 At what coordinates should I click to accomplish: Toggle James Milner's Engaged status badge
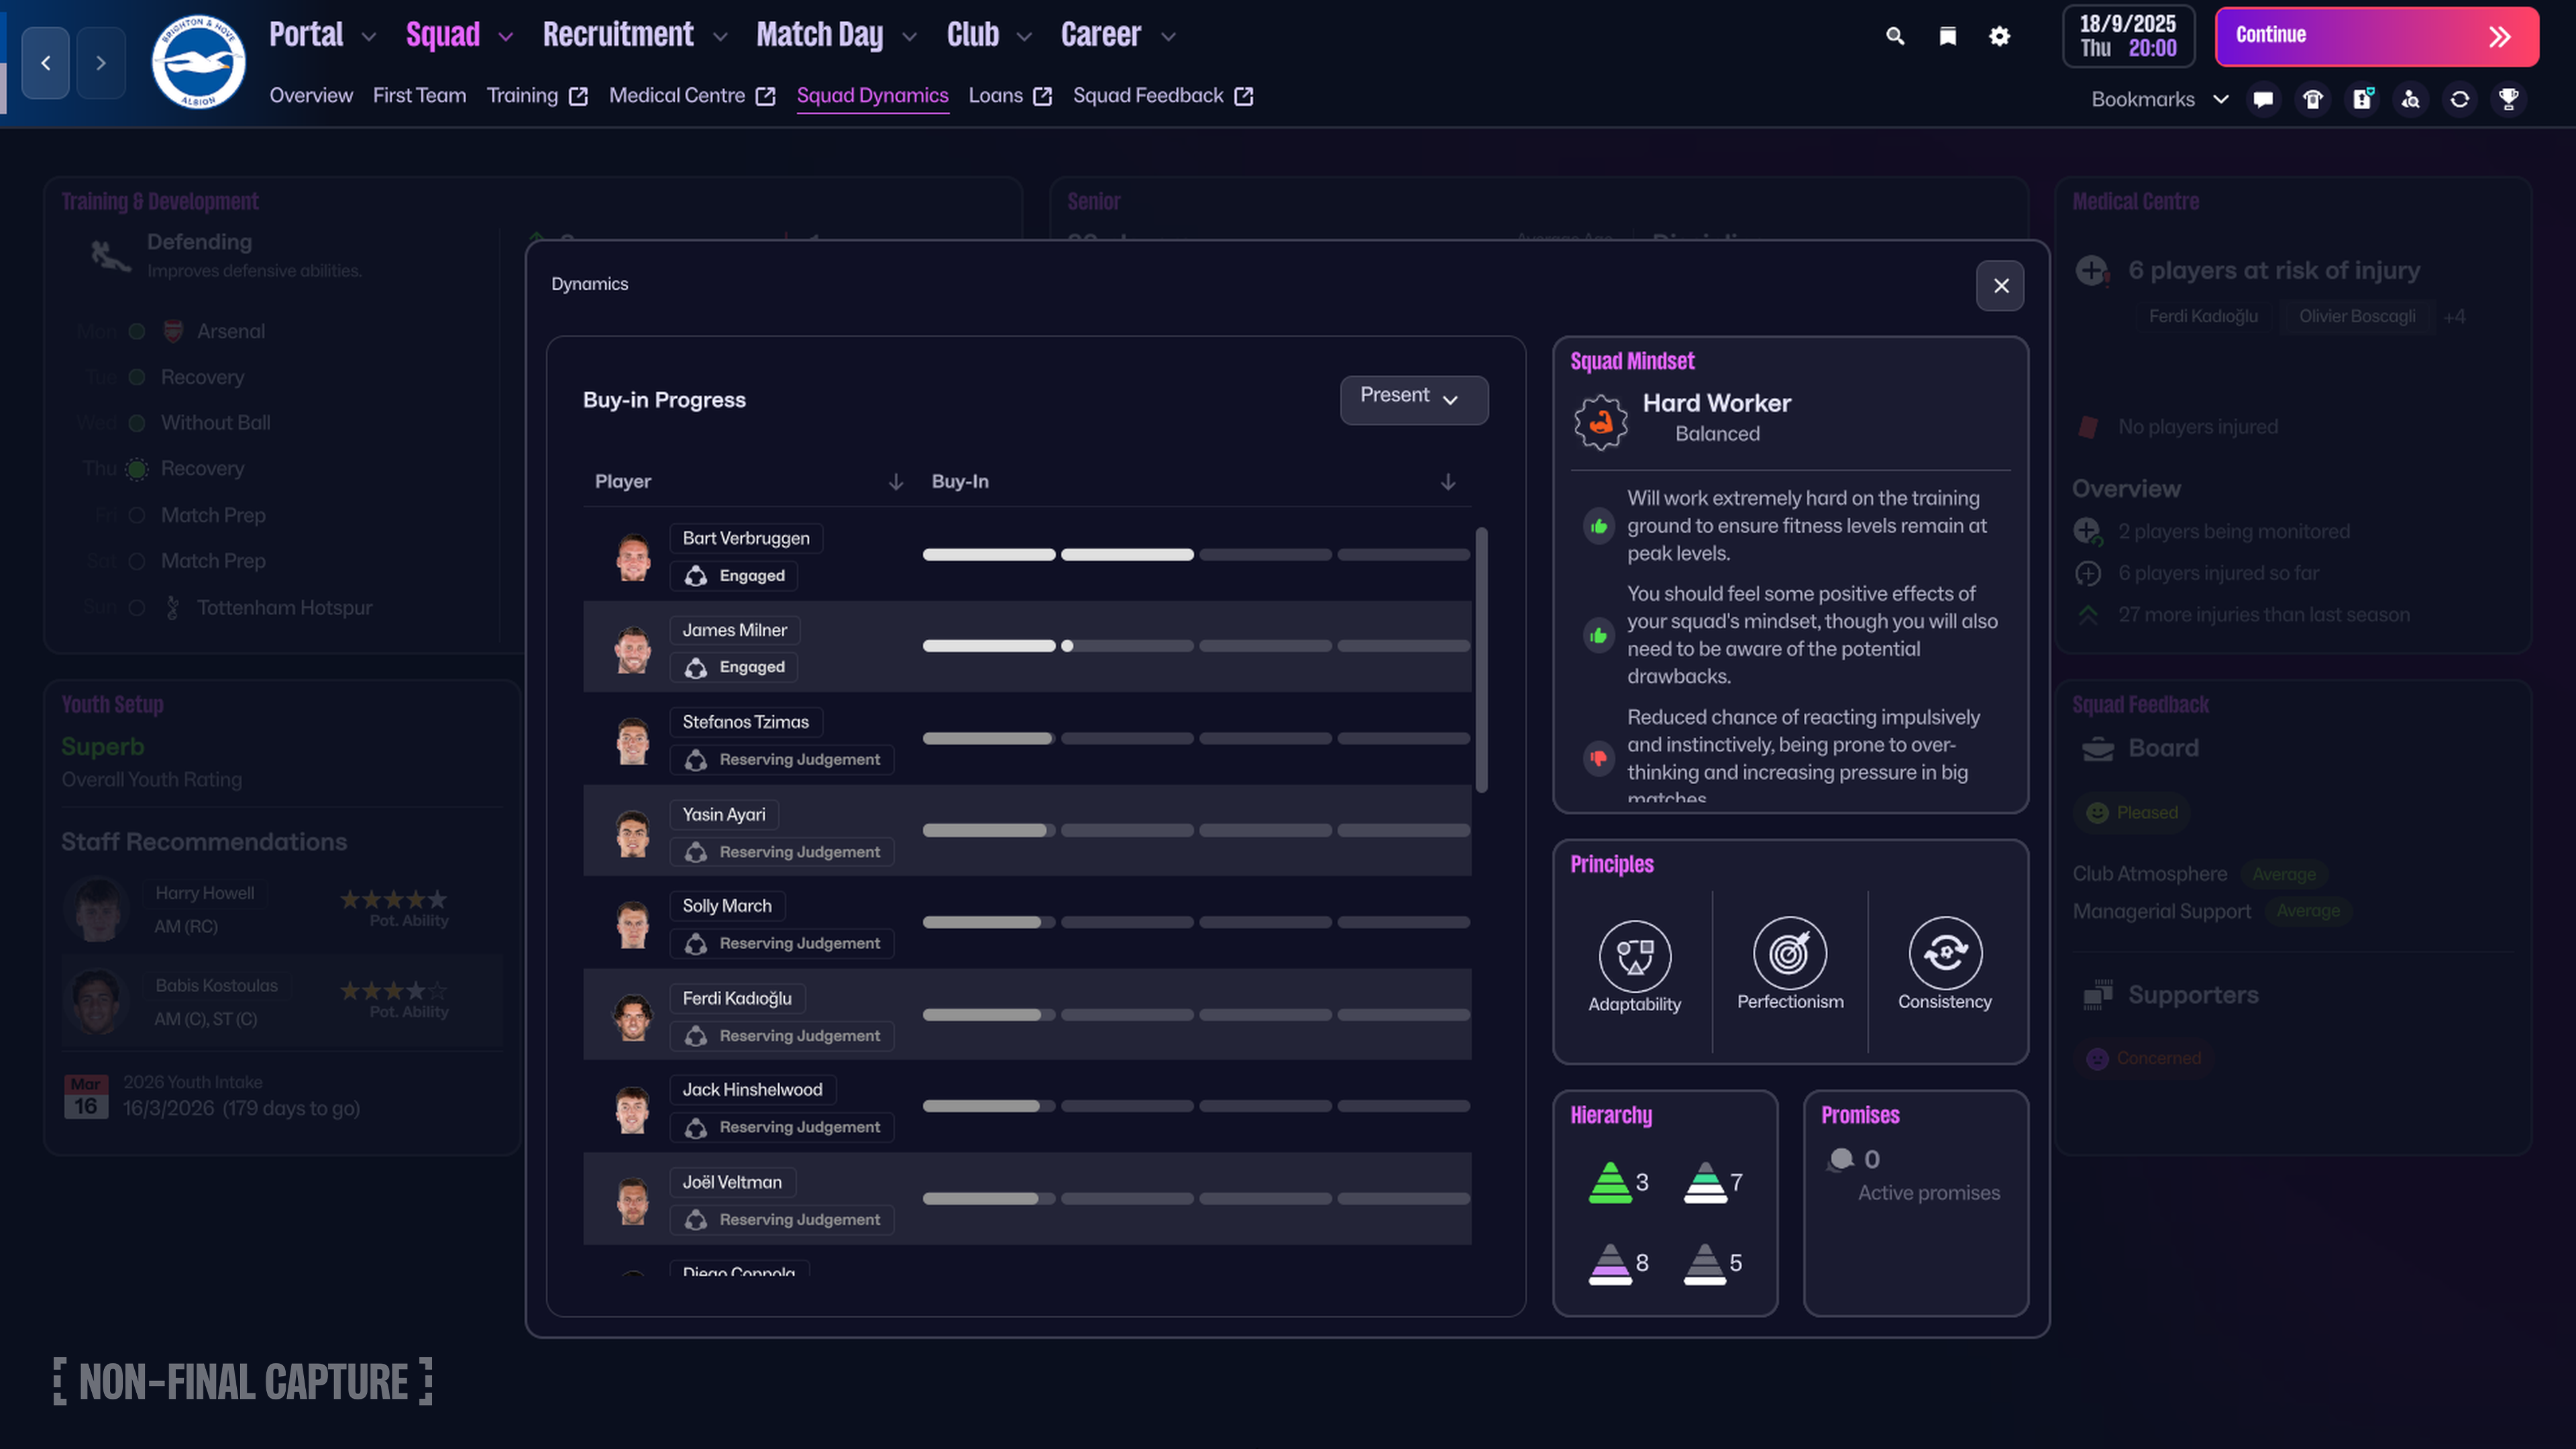pos(734,666)
